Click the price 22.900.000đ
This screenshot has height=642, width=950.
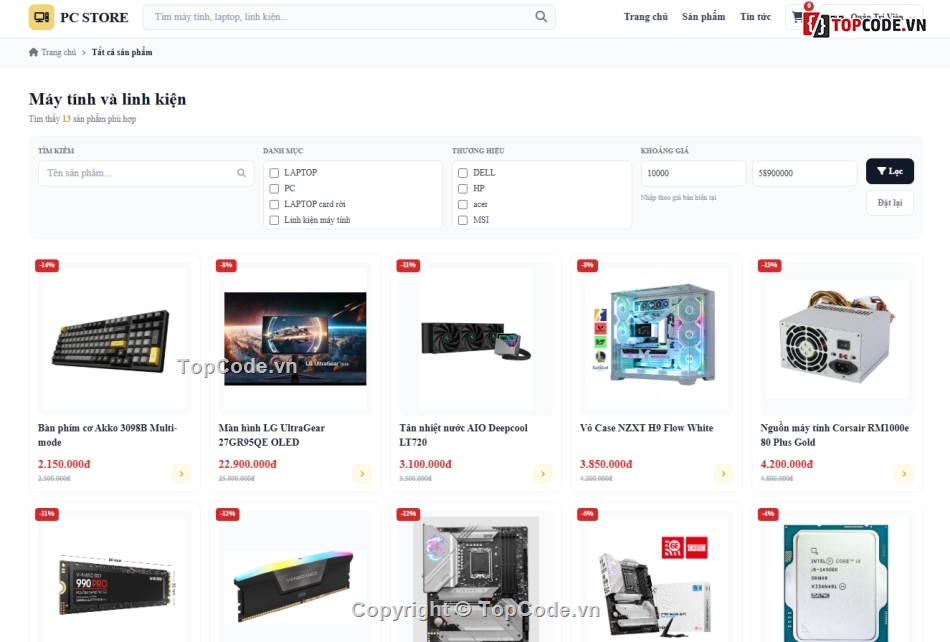pyautogui.click(x=247, y=464)
